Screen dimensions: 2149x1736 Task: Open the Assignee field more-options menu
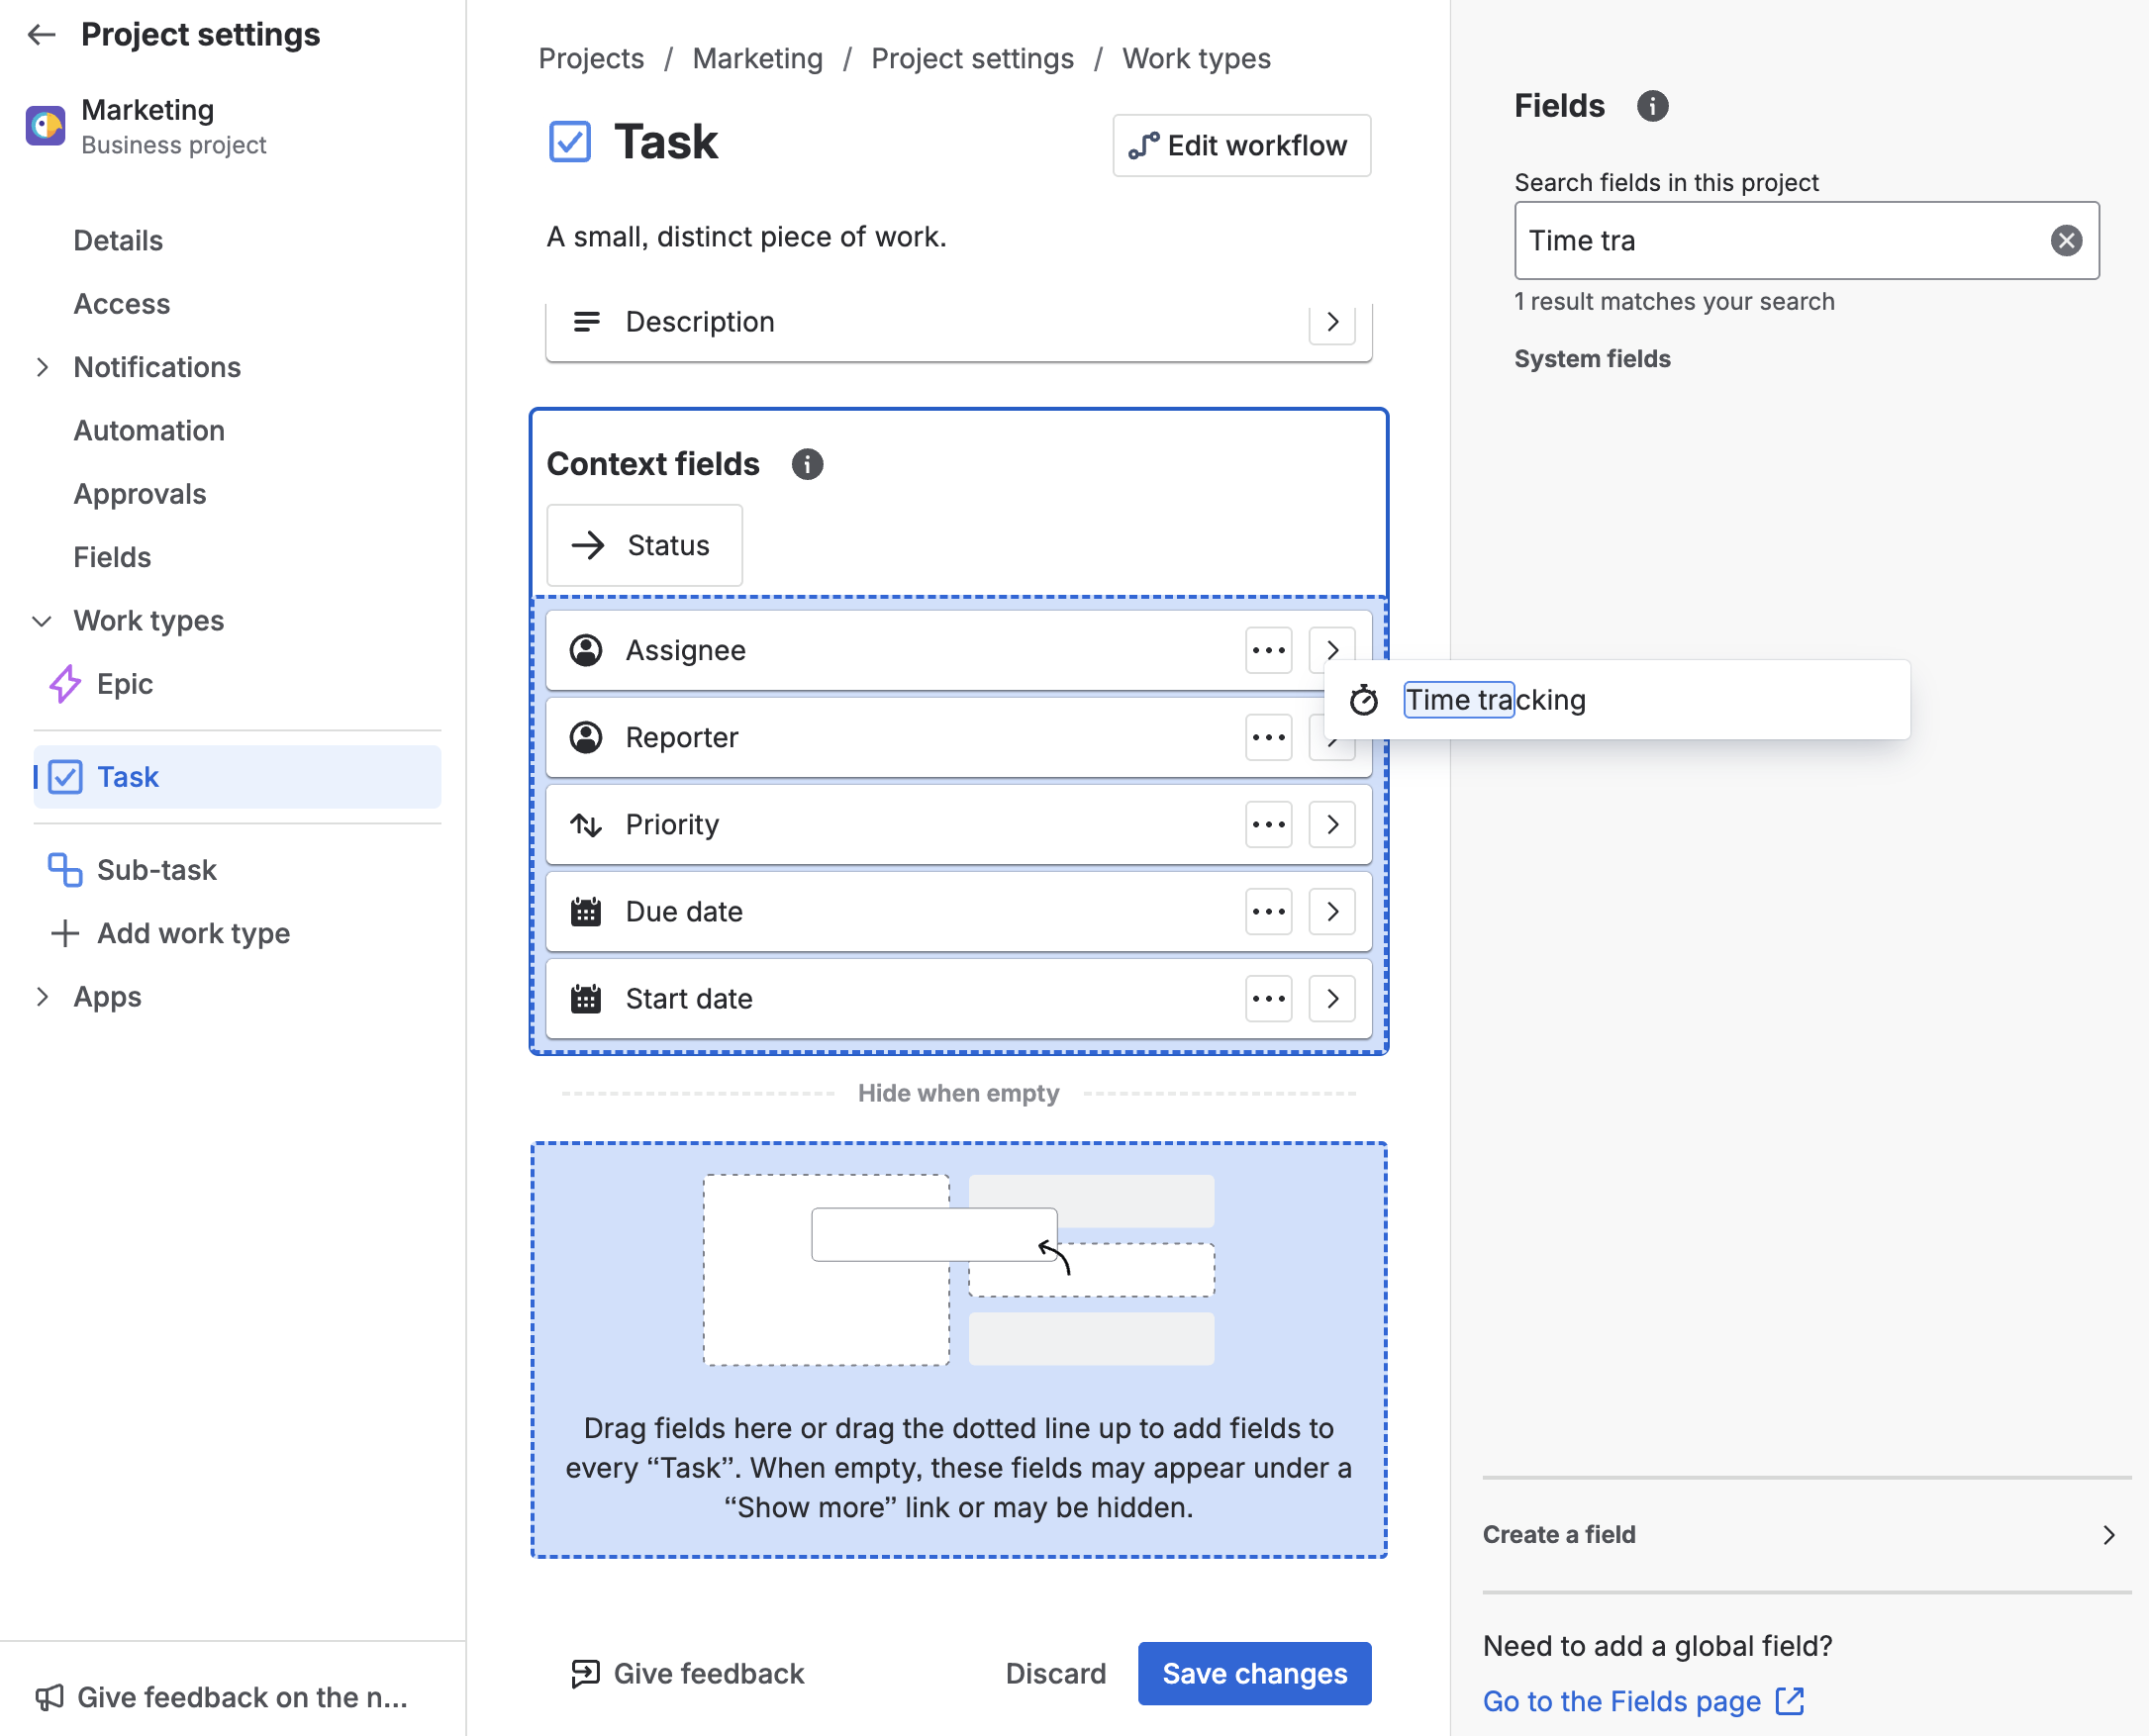pos(1268,650)
